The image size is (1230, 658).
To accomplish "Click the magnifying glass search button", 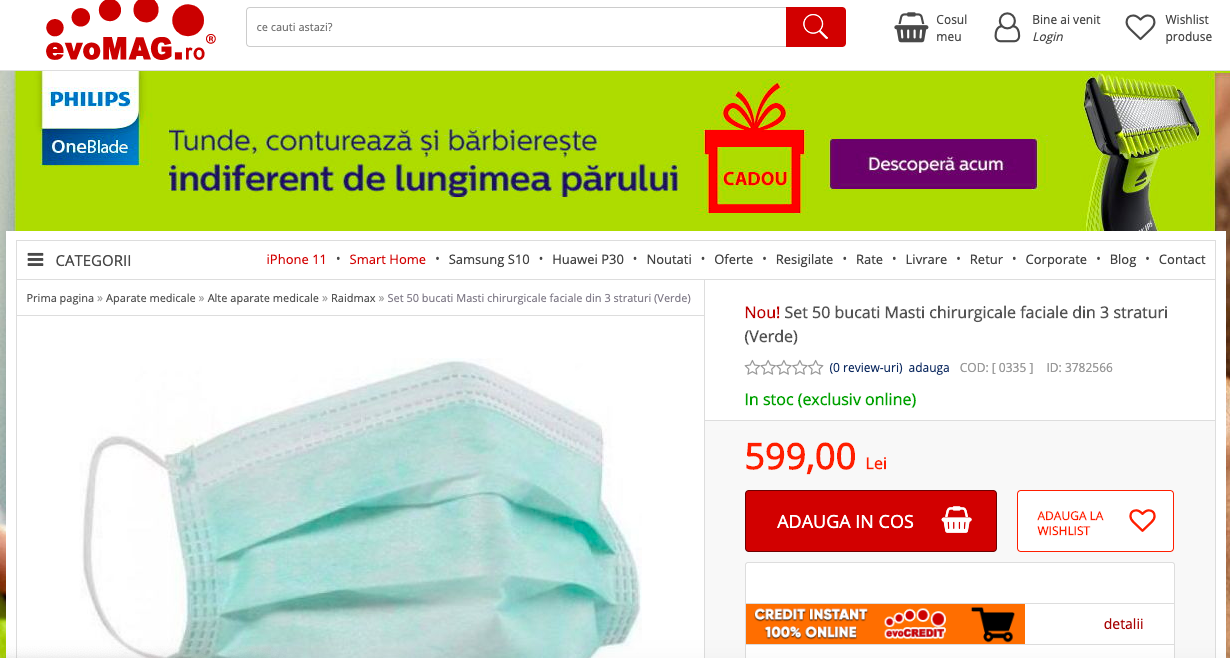I will 815,27.
